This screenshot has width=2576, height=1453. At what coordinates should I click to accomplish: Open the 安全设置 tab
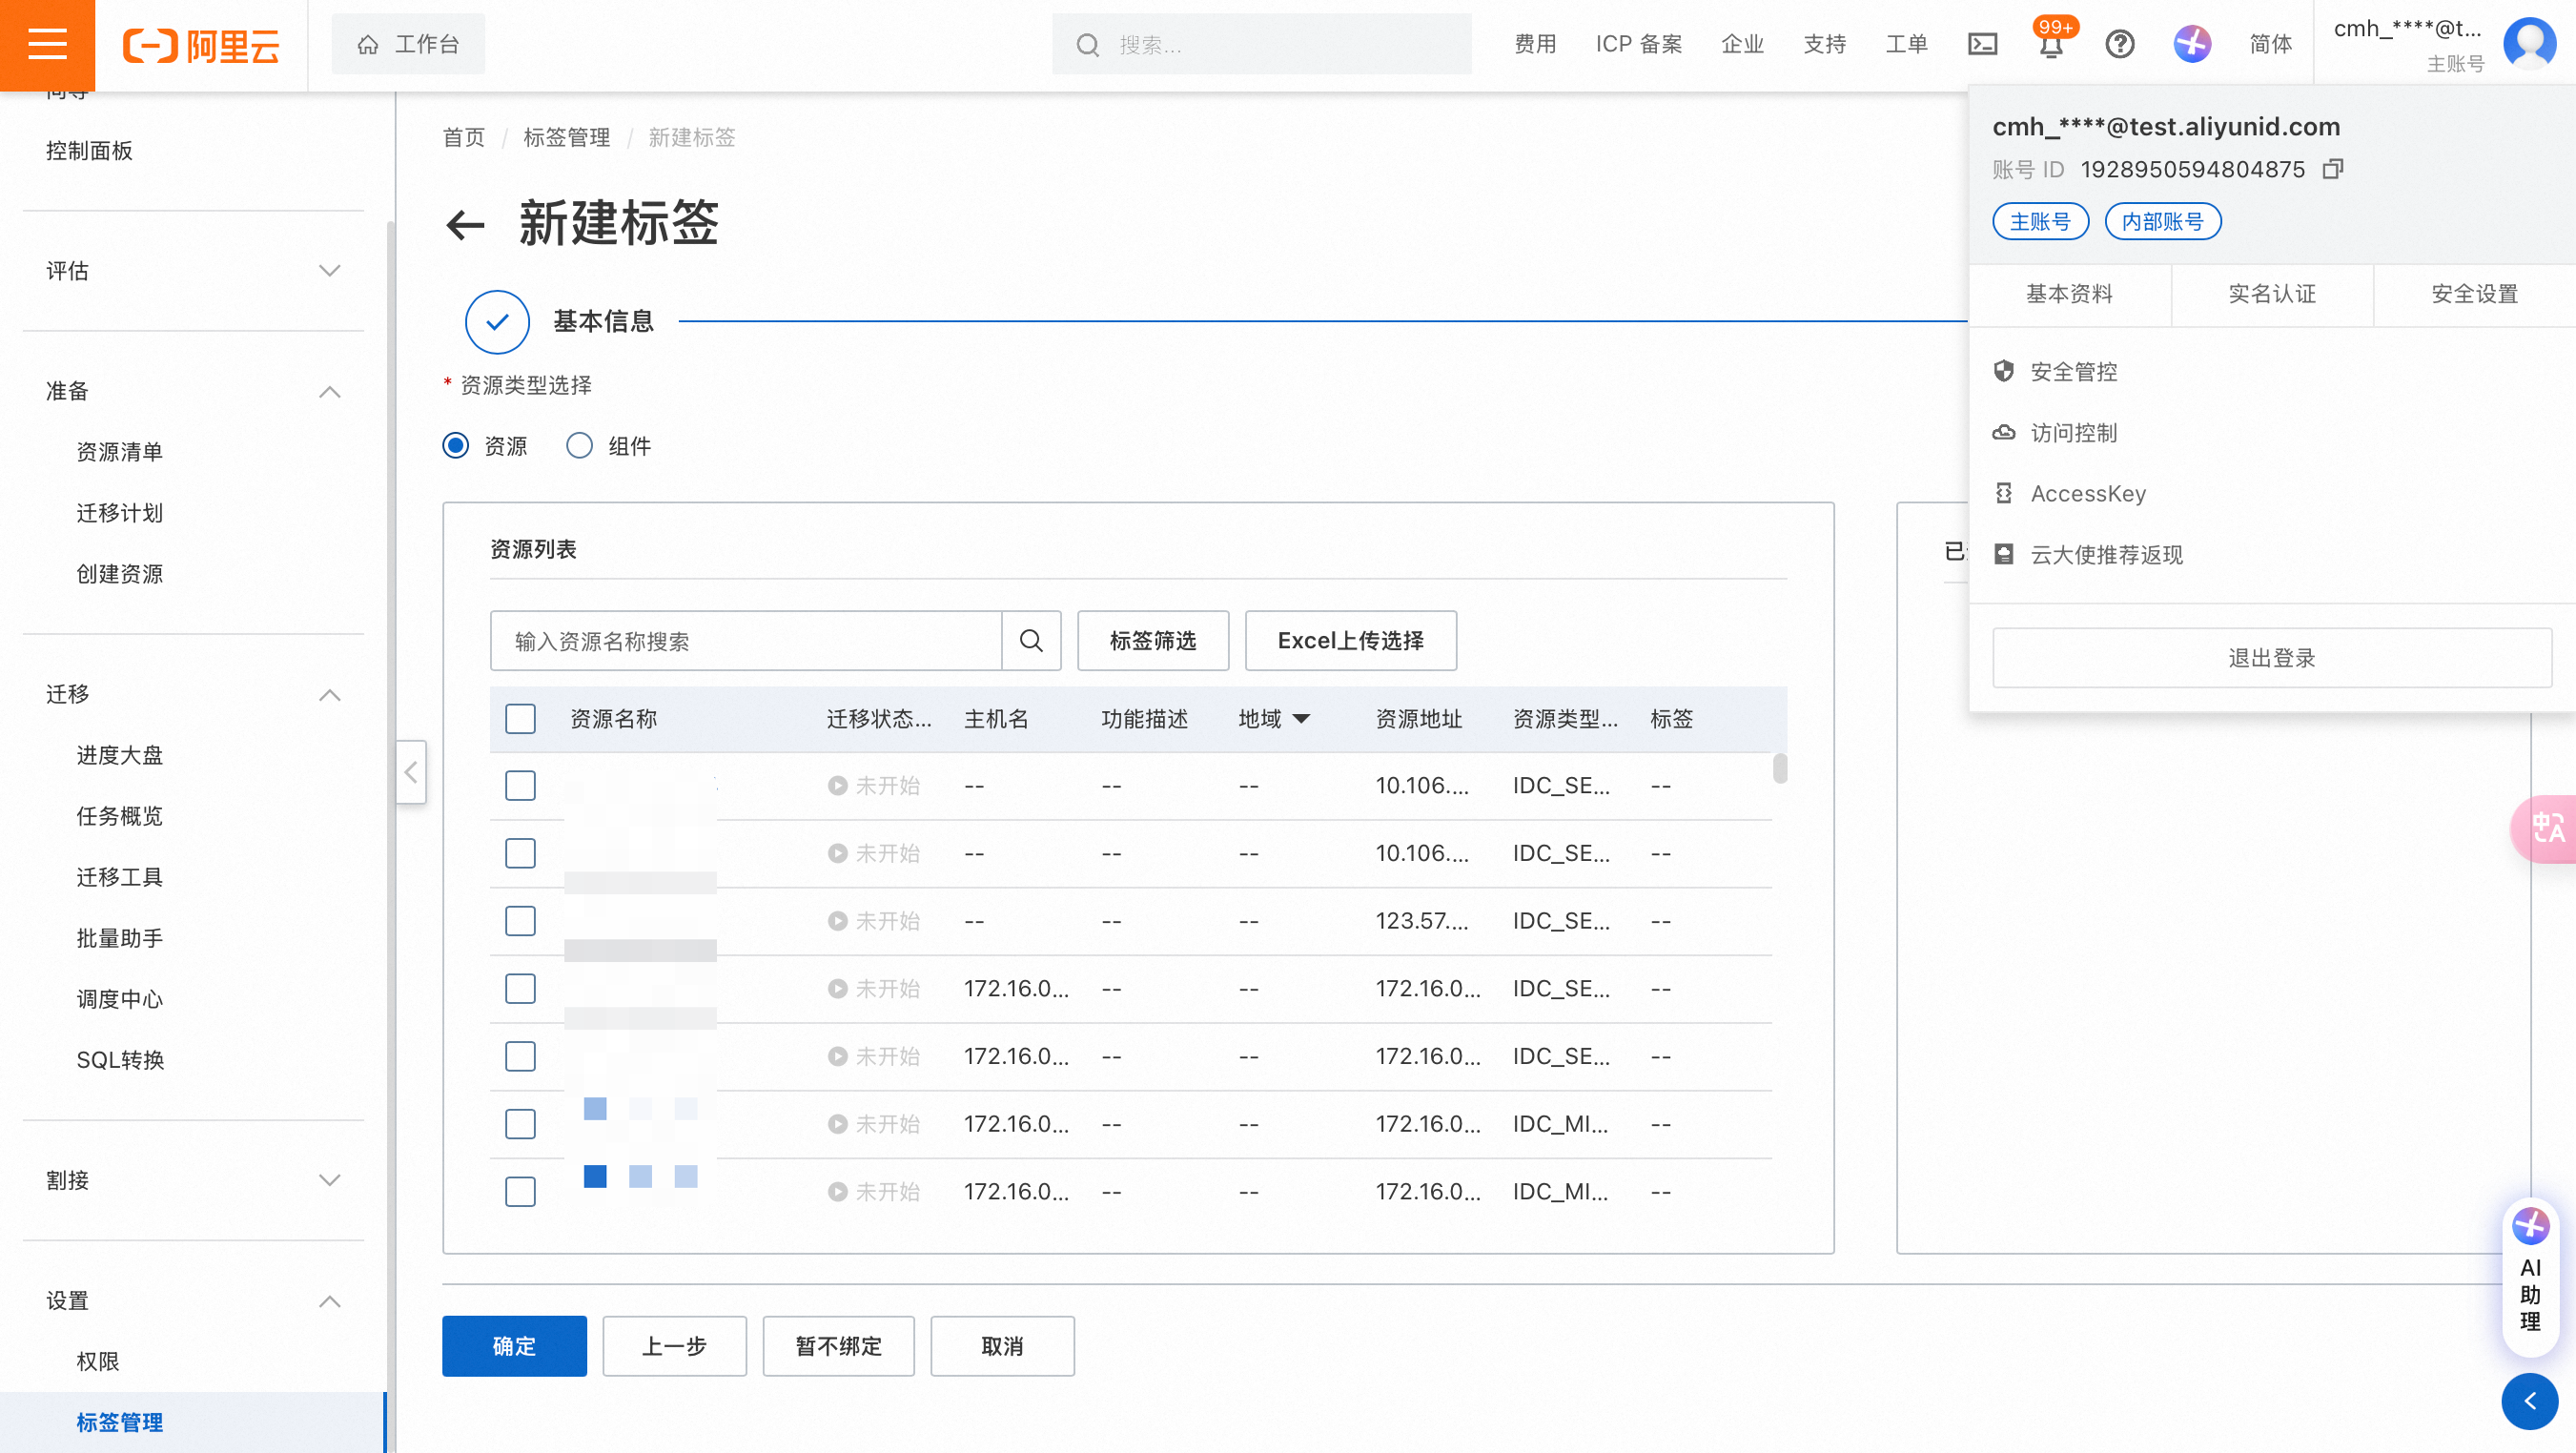click(2474, 294)
